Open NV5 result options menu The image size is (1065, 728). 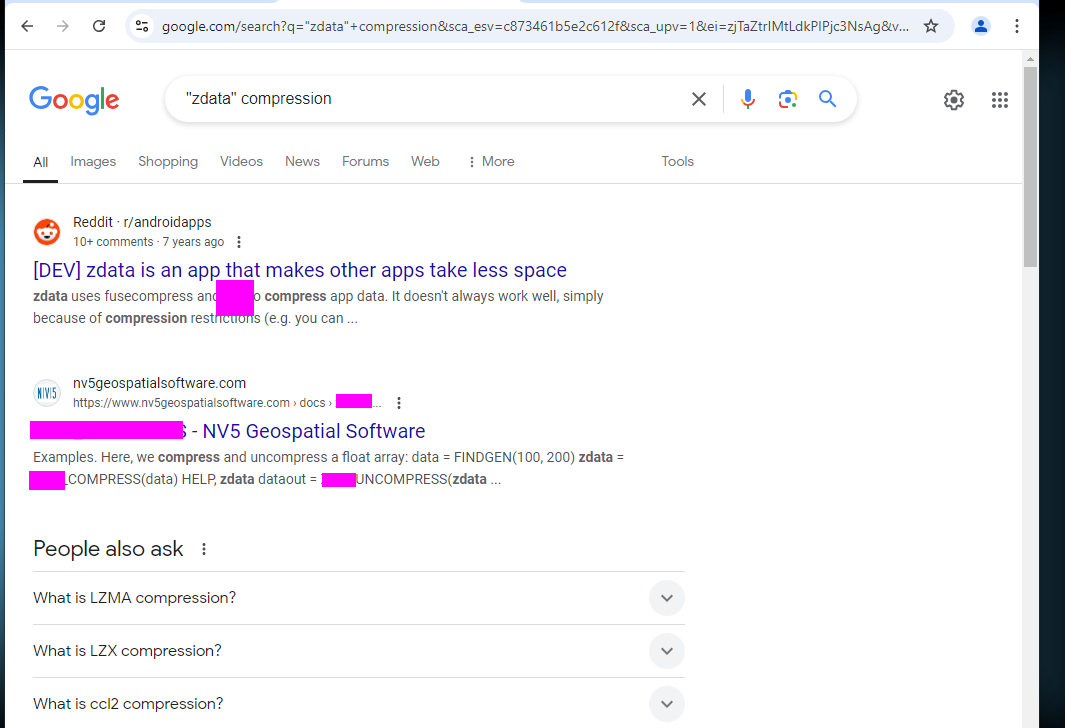click(399, 403)
